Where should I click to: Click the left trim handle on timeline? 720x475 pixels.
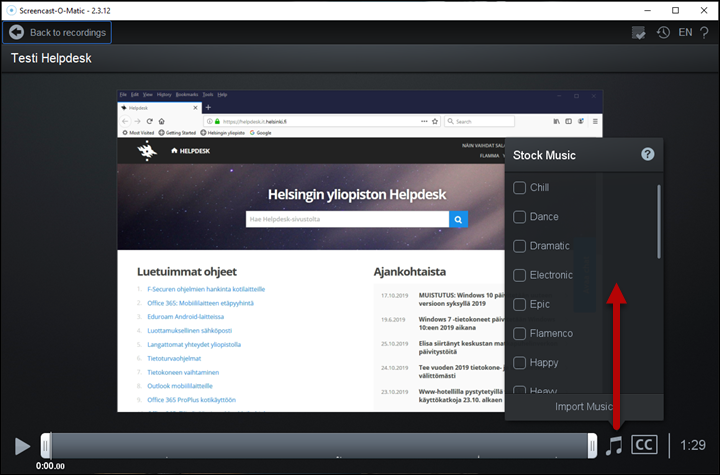point(45,446)
